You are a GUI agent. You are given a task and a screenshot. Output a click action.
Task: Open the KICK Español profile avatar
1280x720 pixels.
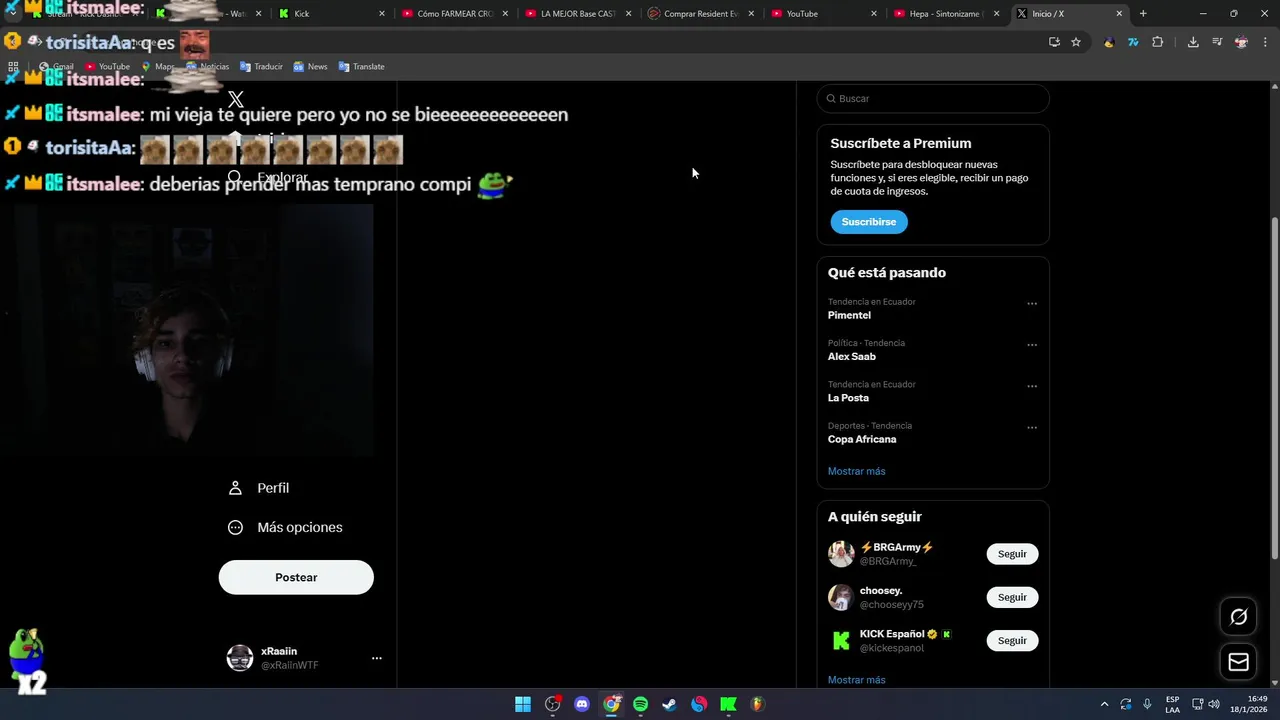841,640
